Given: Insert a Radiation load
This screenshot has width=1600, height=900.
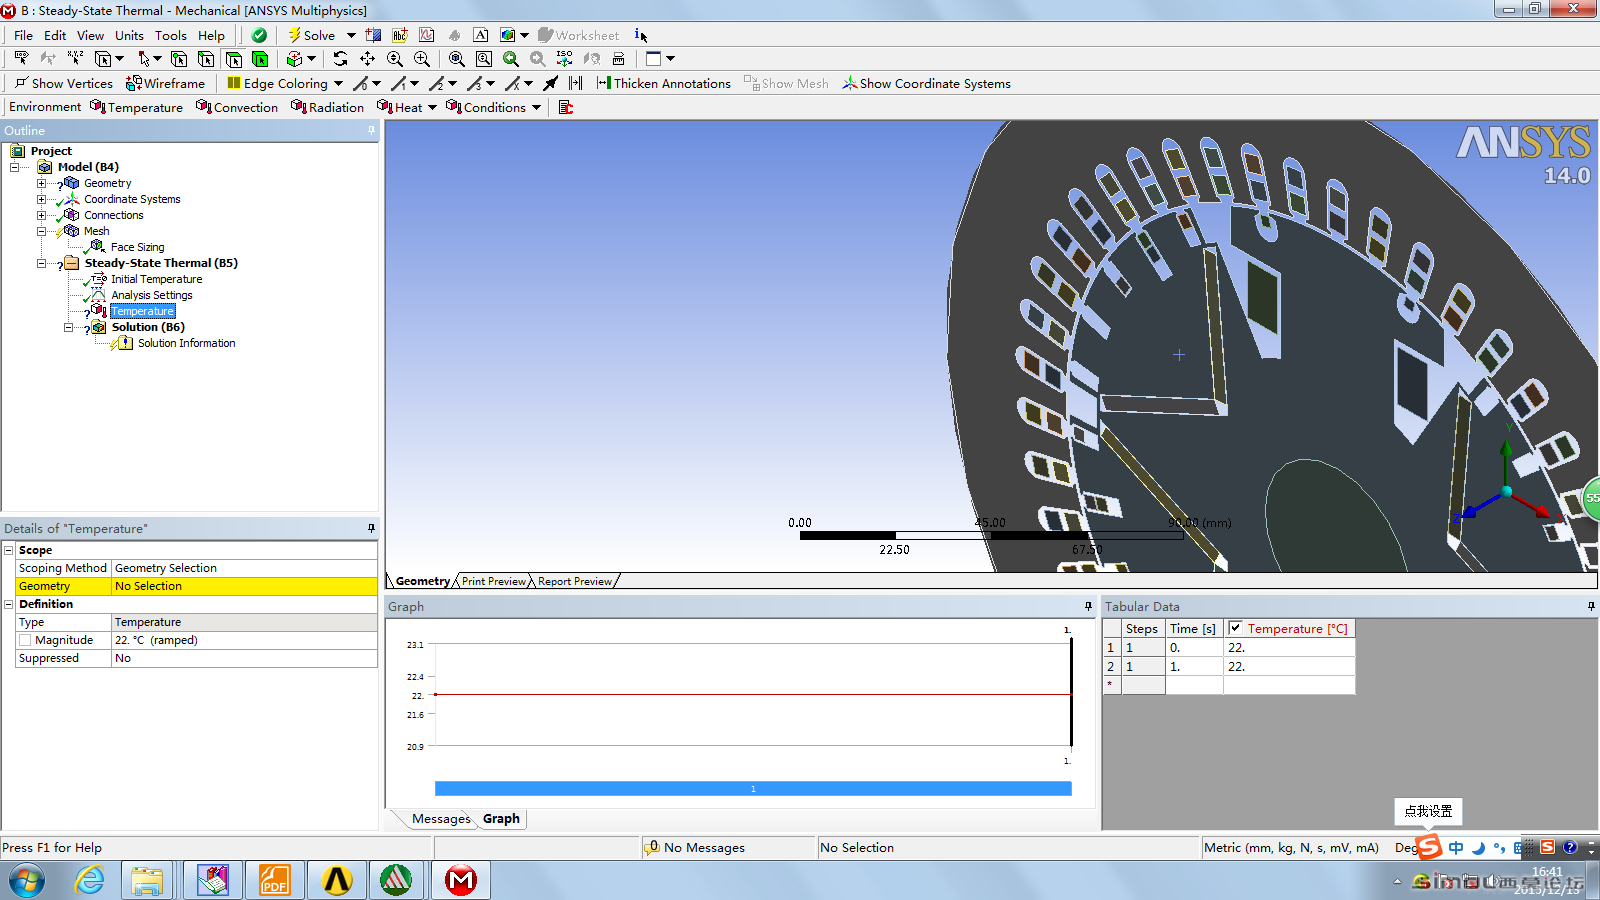Looking at the screenshot, I should pos(327,107).
